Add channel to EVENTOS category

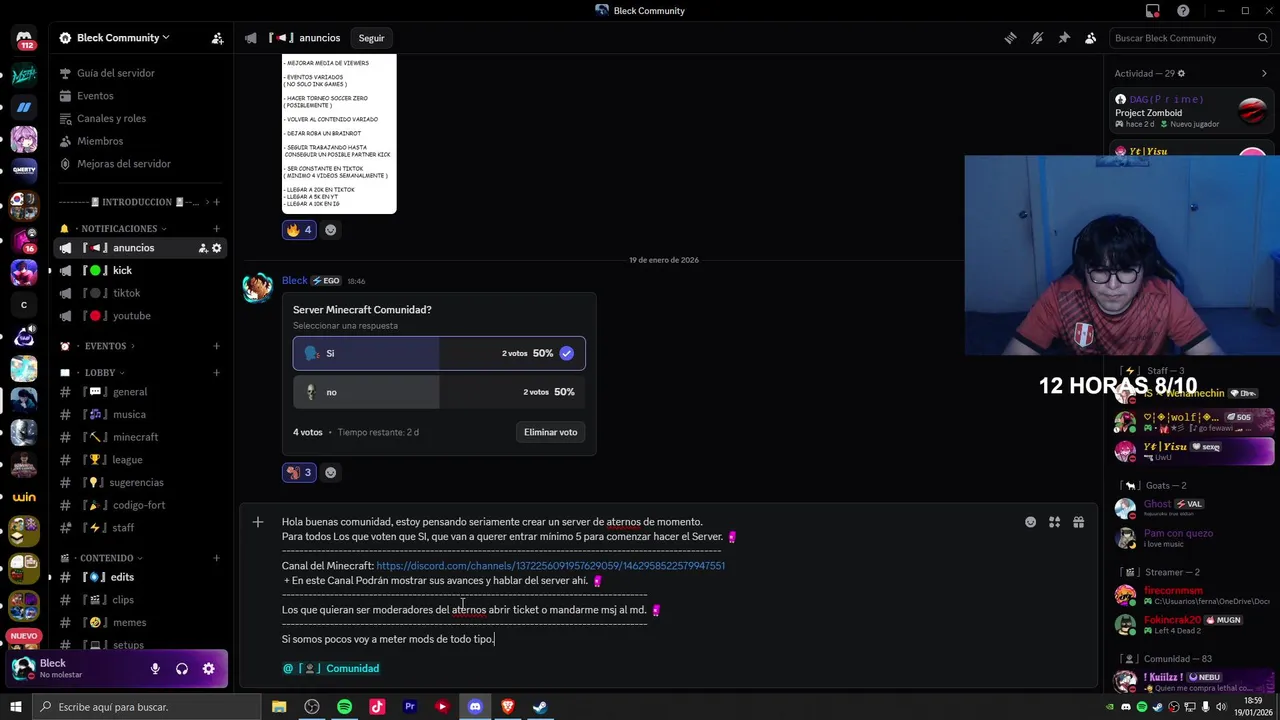click(x=216, y=346)
